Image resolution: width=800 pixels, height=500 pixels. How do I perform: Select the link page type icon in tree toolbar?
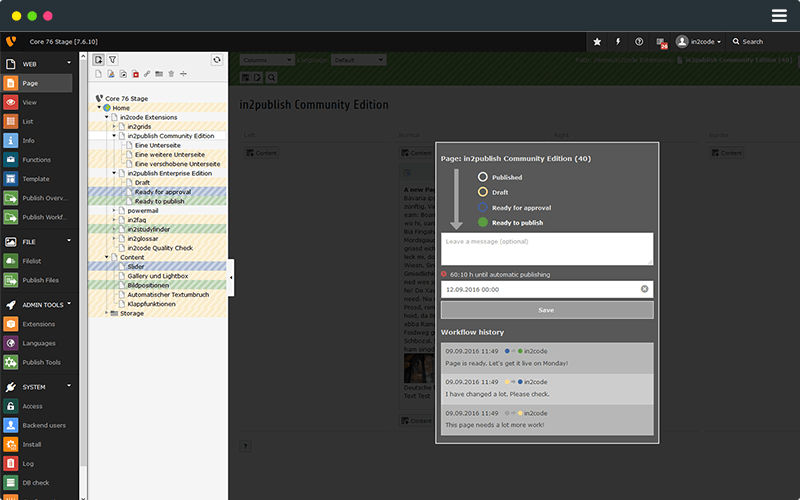pyautogui.click(x=147, y=74)
